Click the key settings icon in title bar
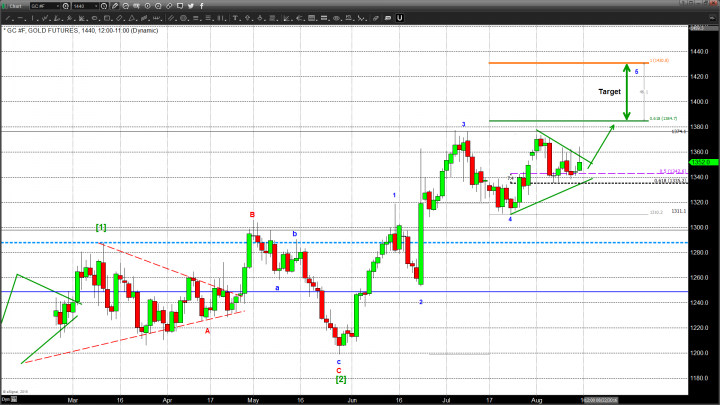 (136, 6)
